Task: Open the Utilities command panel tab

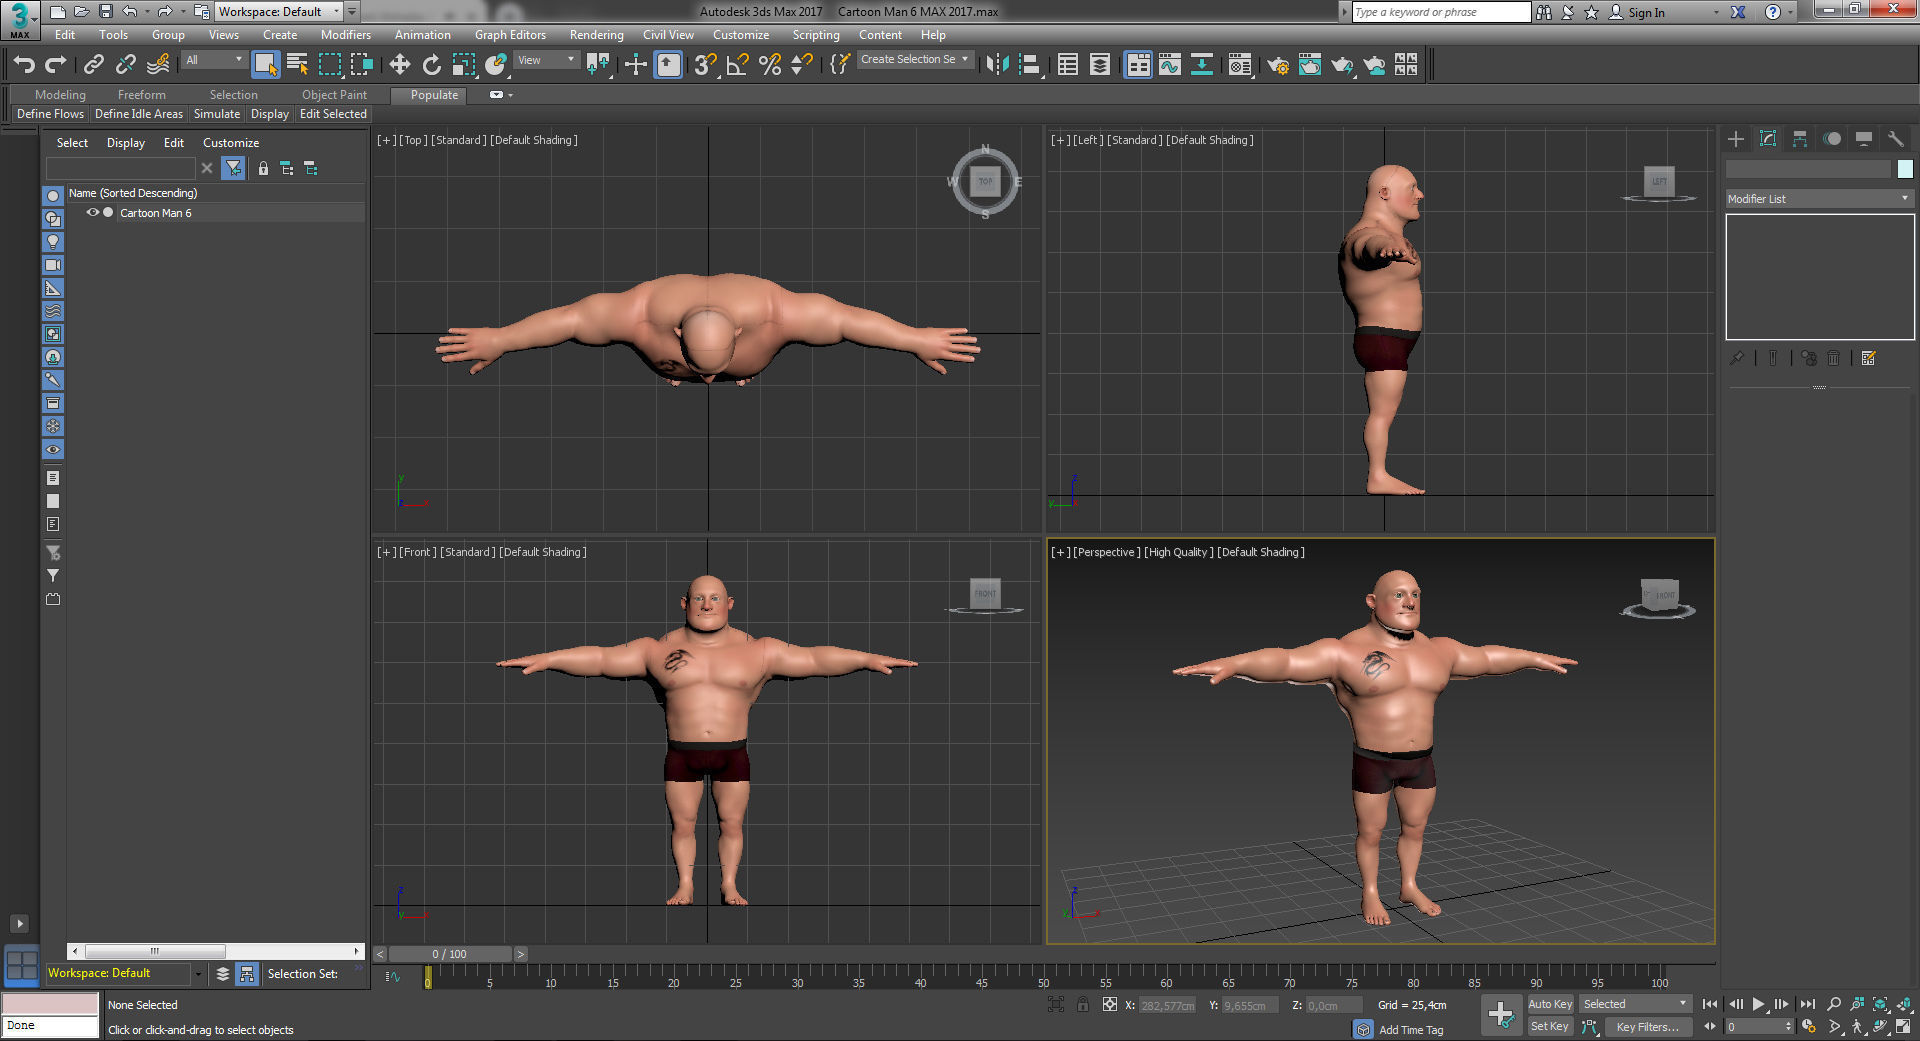Action: point(1896,139)
